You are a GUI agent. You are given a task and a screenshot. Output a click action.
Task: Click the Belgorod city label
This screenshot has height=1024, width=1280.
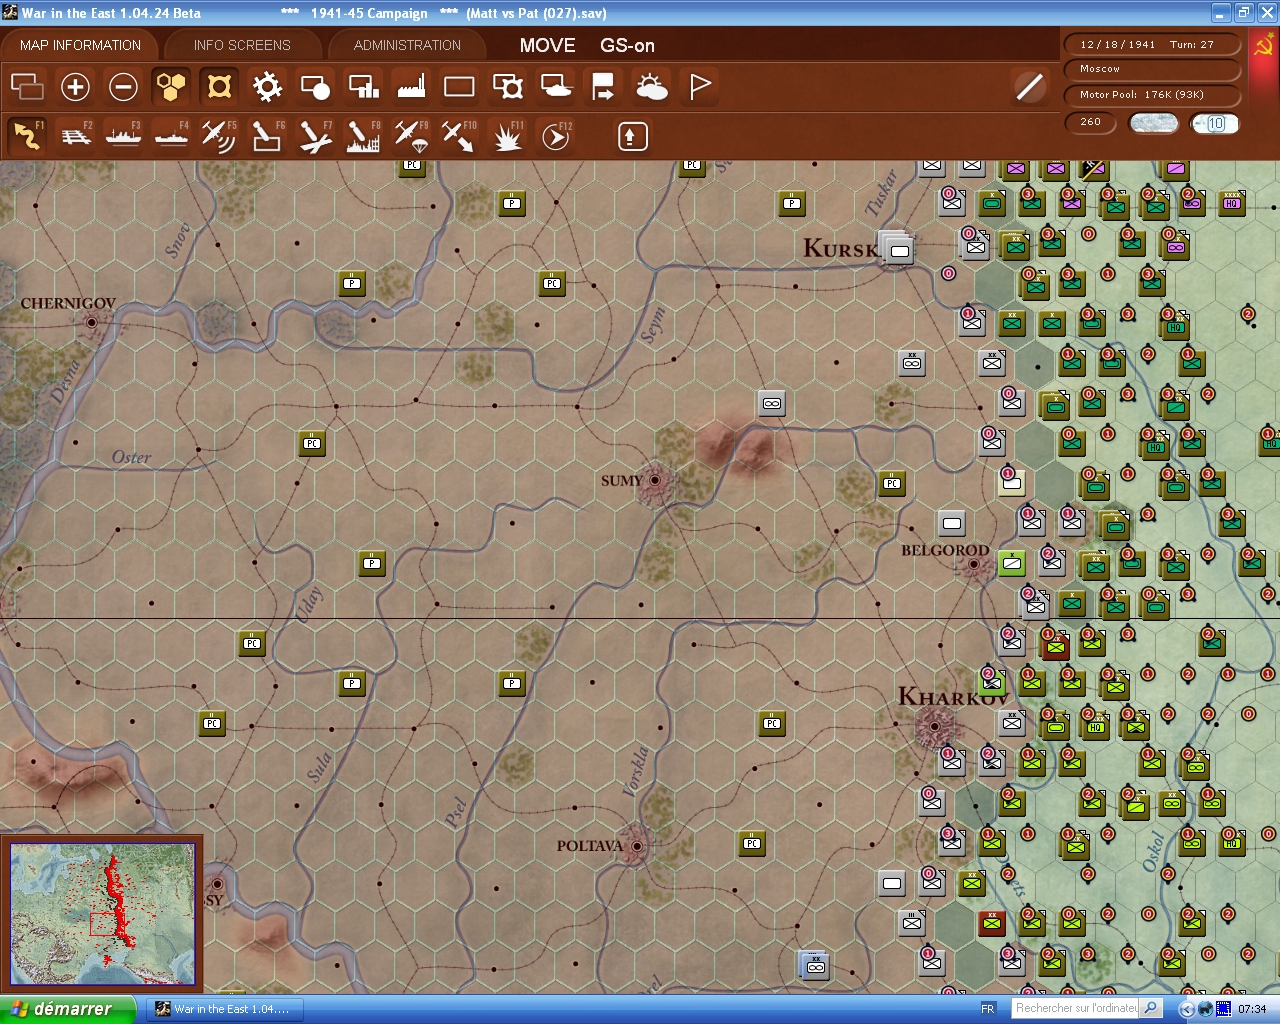point(945,550)
